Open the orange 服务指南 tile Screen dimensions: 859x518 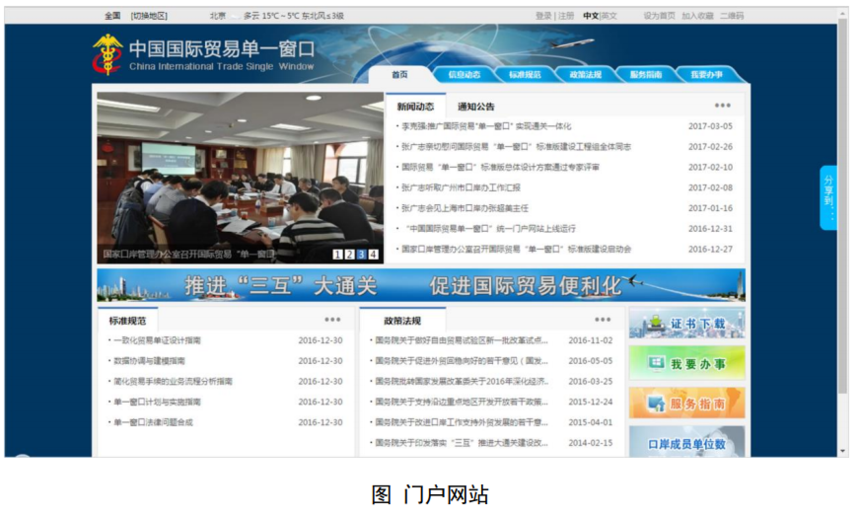point(686,403)
